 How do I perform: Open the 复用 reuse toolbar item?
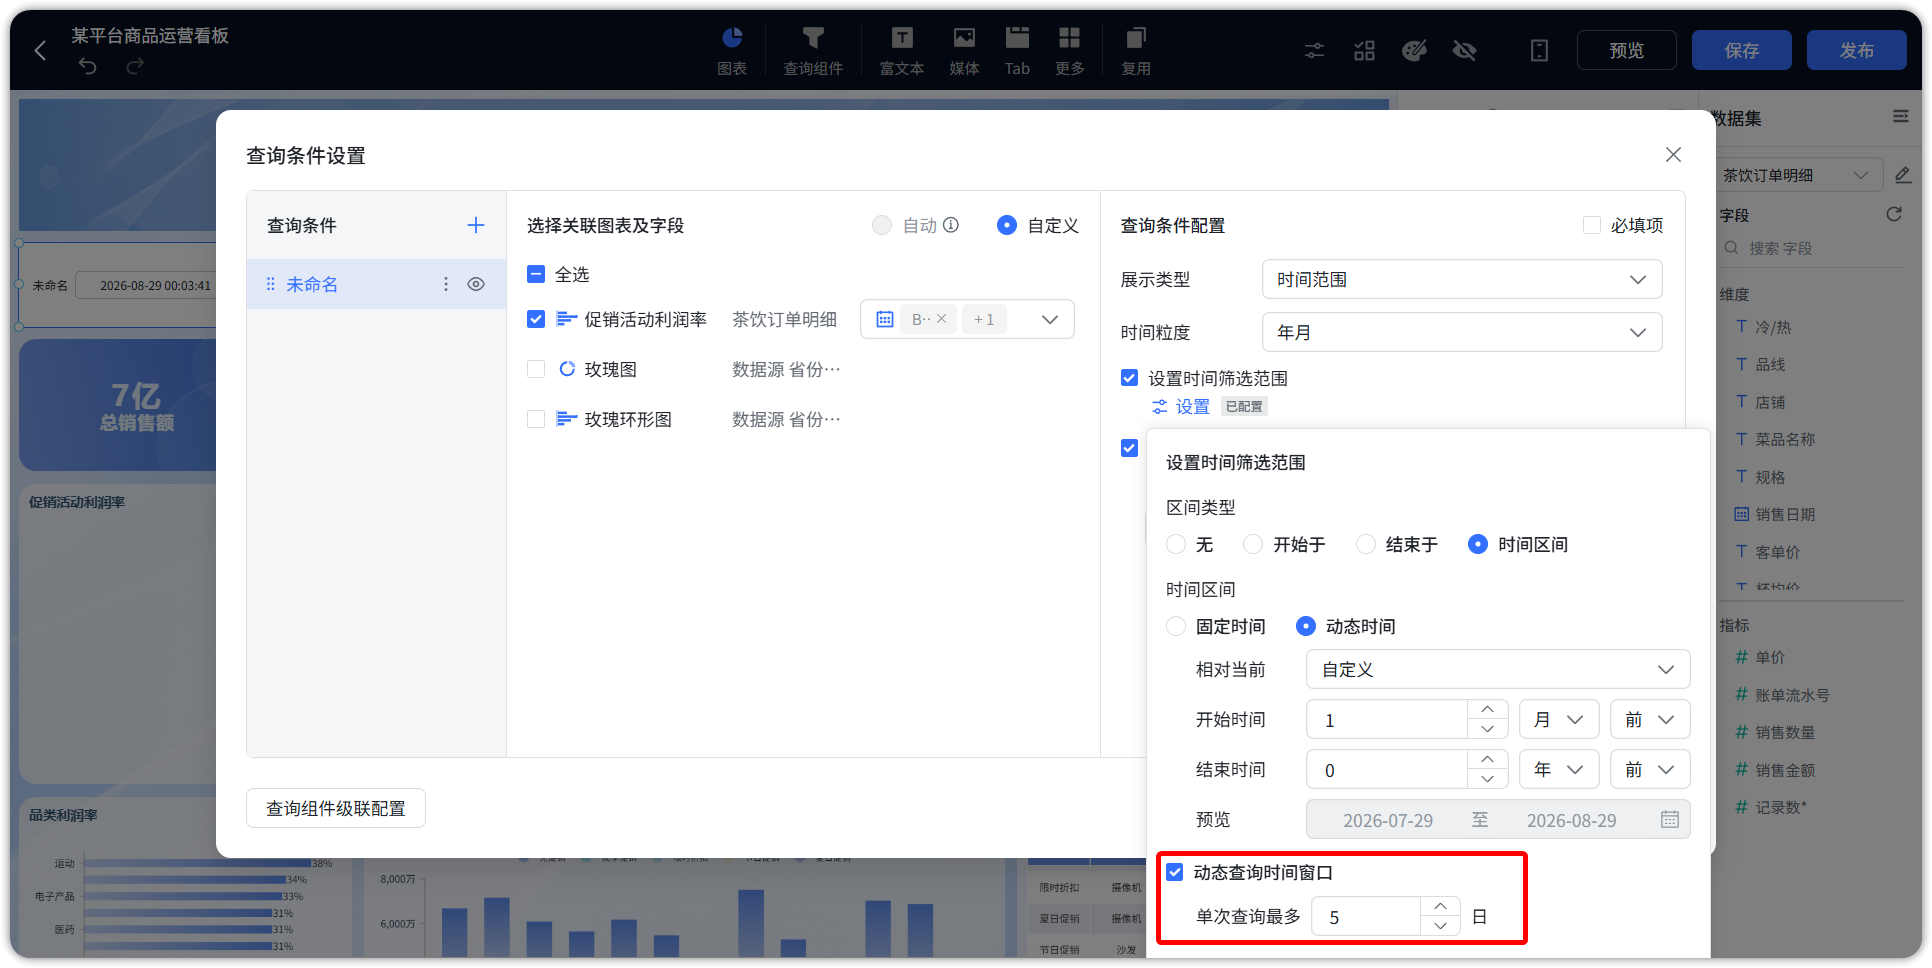coord(1136,50)
